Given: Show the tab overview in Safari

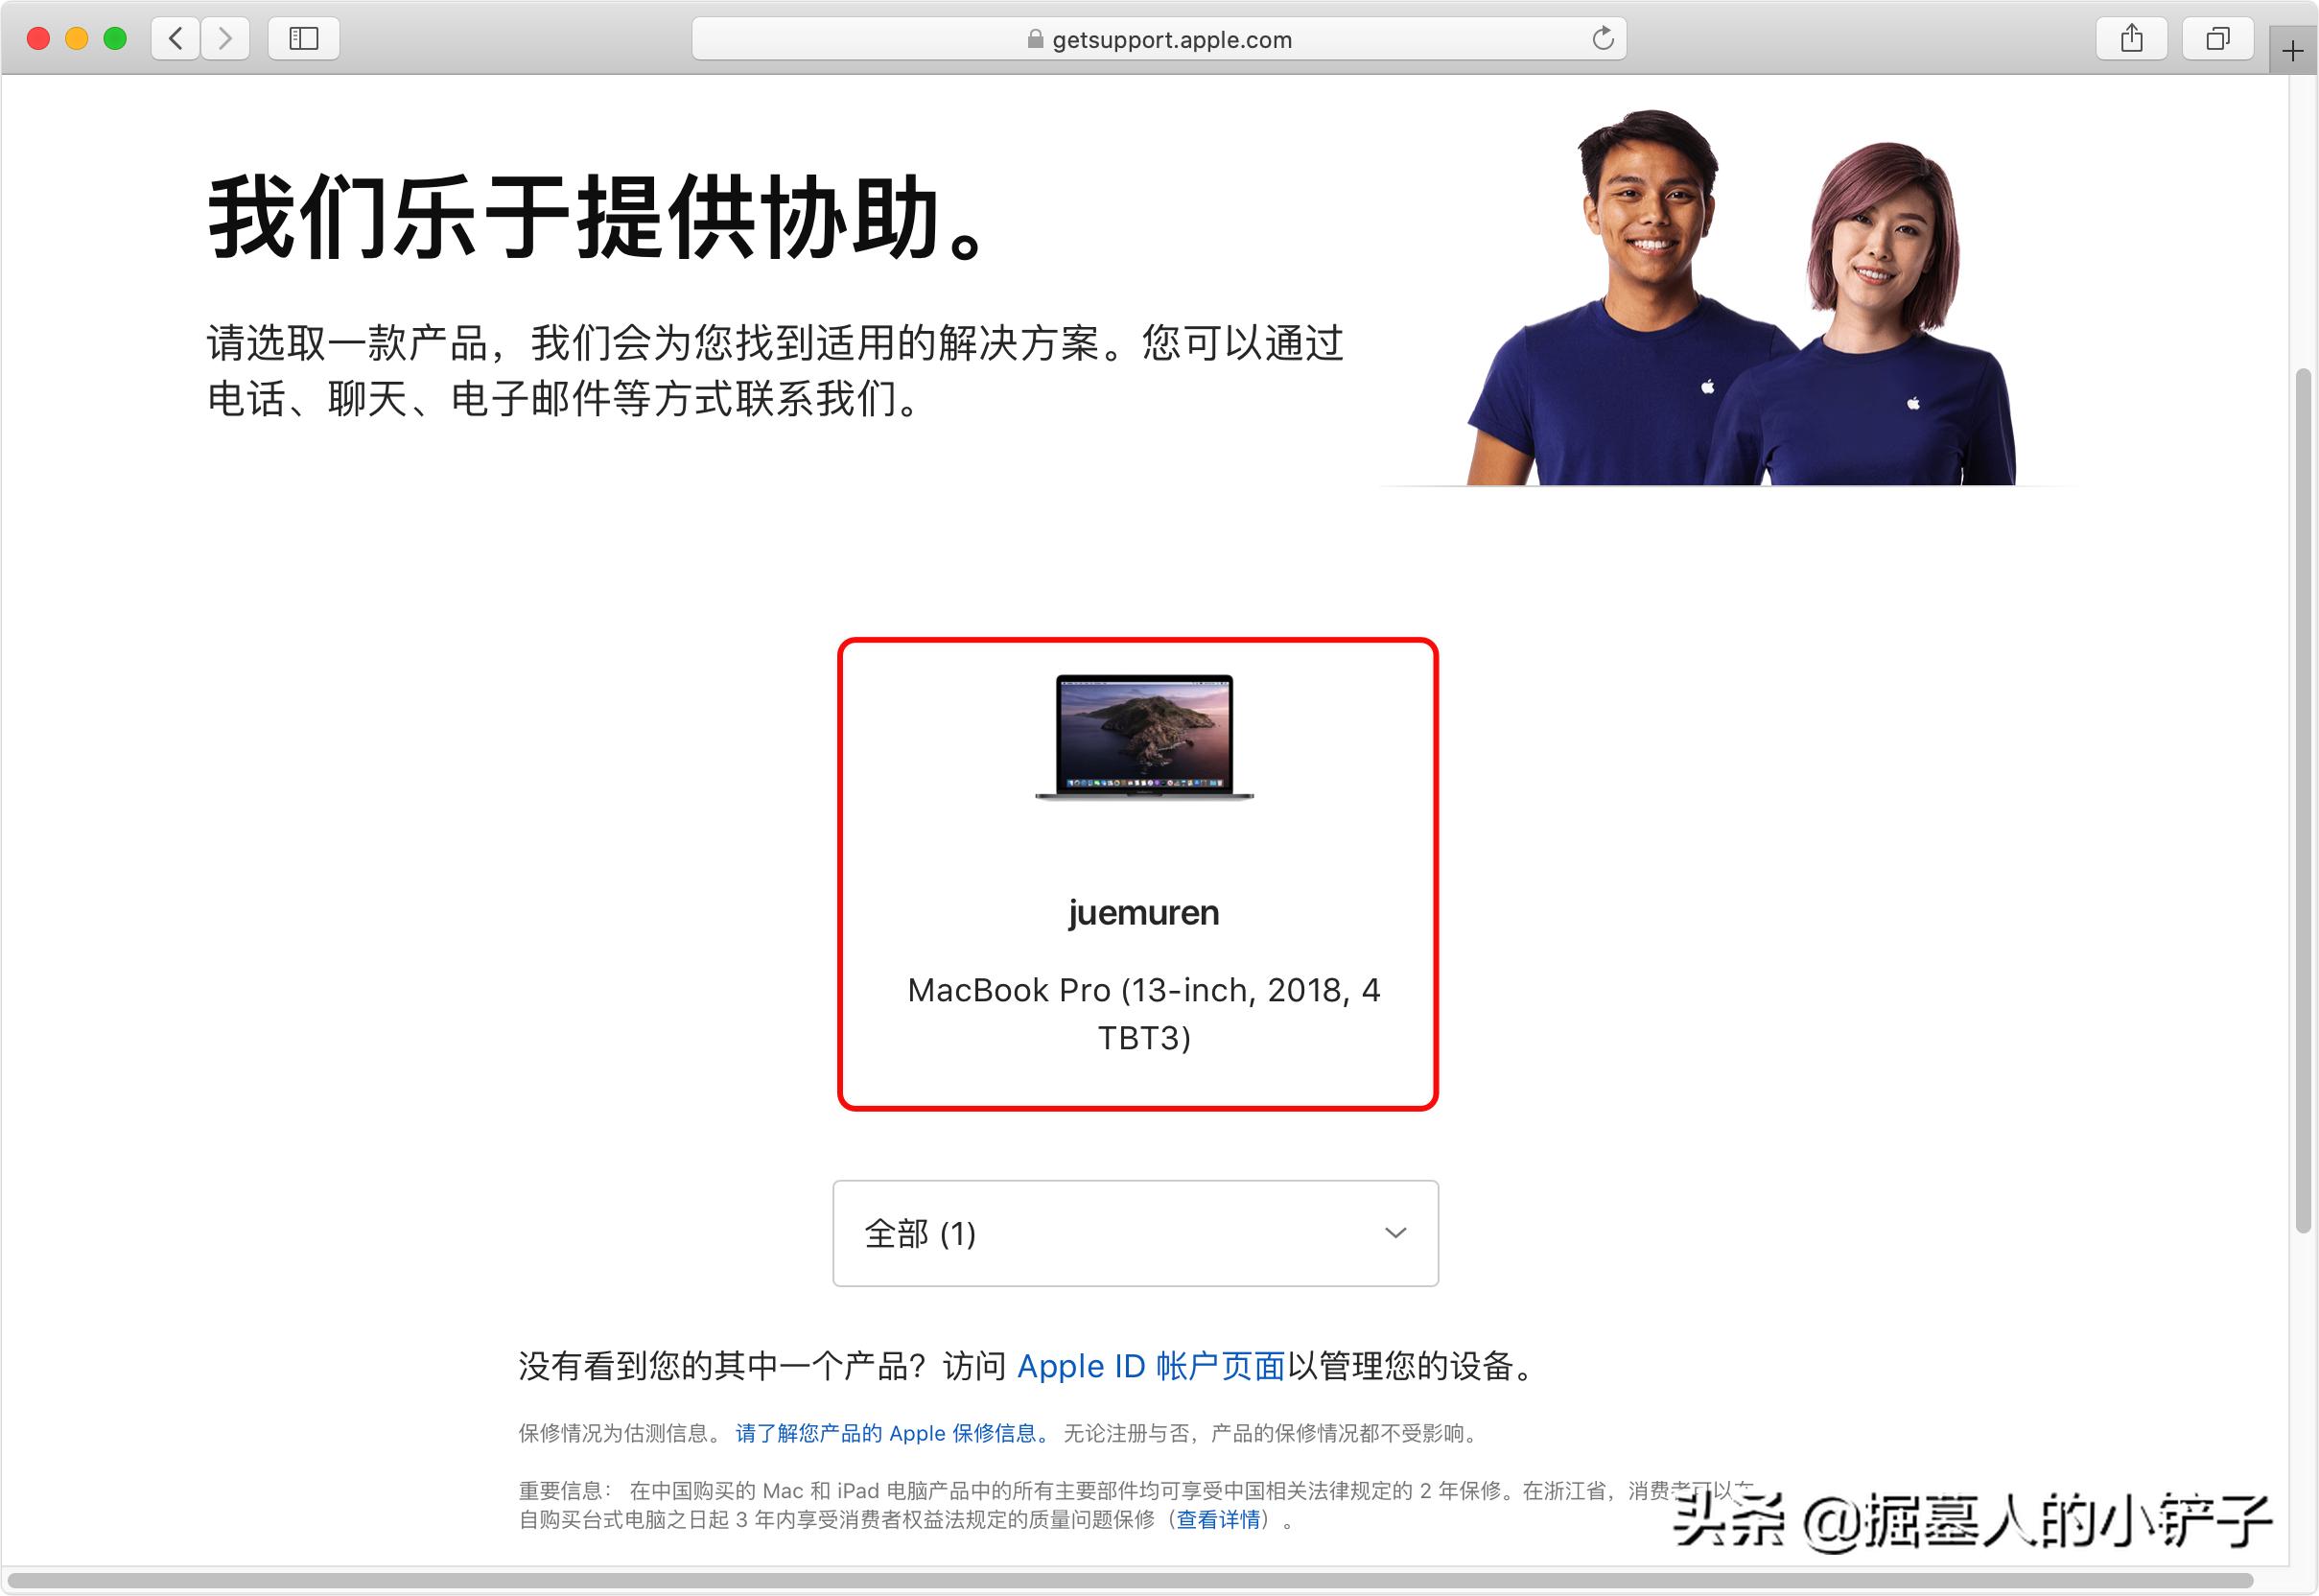Looking at the screenshot, I should (2217, 38).
